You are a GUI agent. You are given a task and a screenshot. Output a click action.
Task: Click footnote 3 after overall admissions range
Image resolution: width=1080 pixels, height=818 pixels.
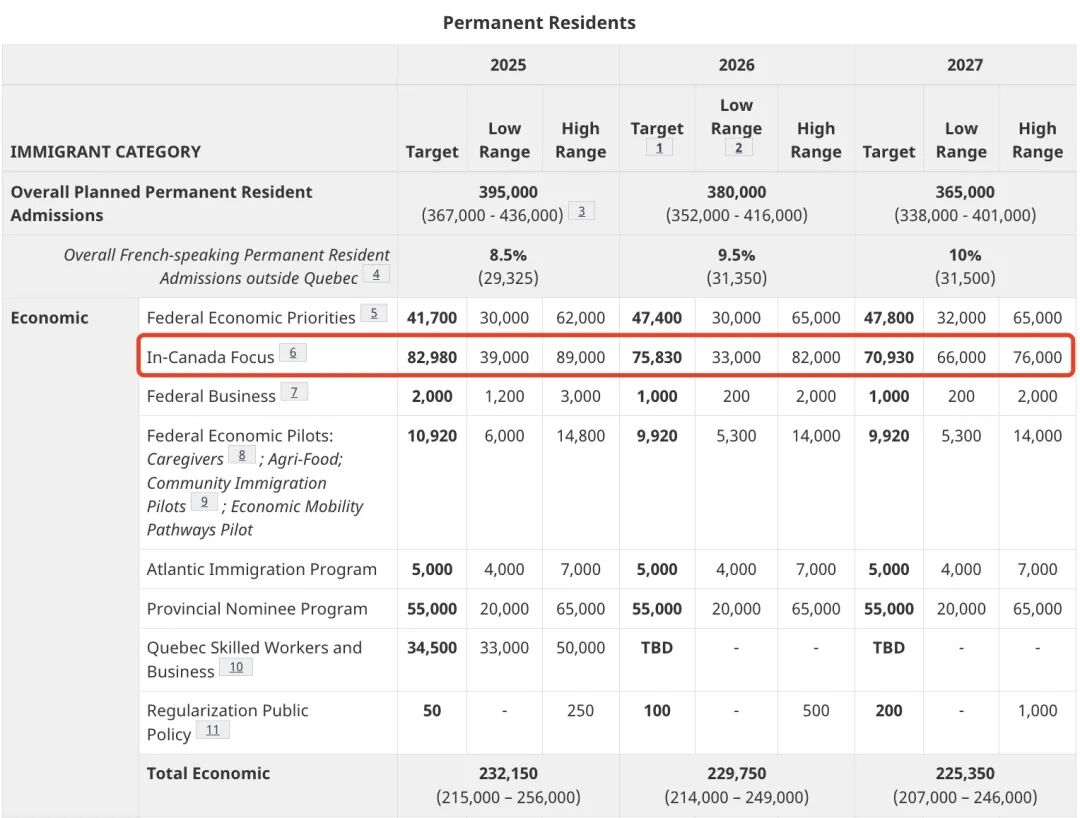pos(581,211)
